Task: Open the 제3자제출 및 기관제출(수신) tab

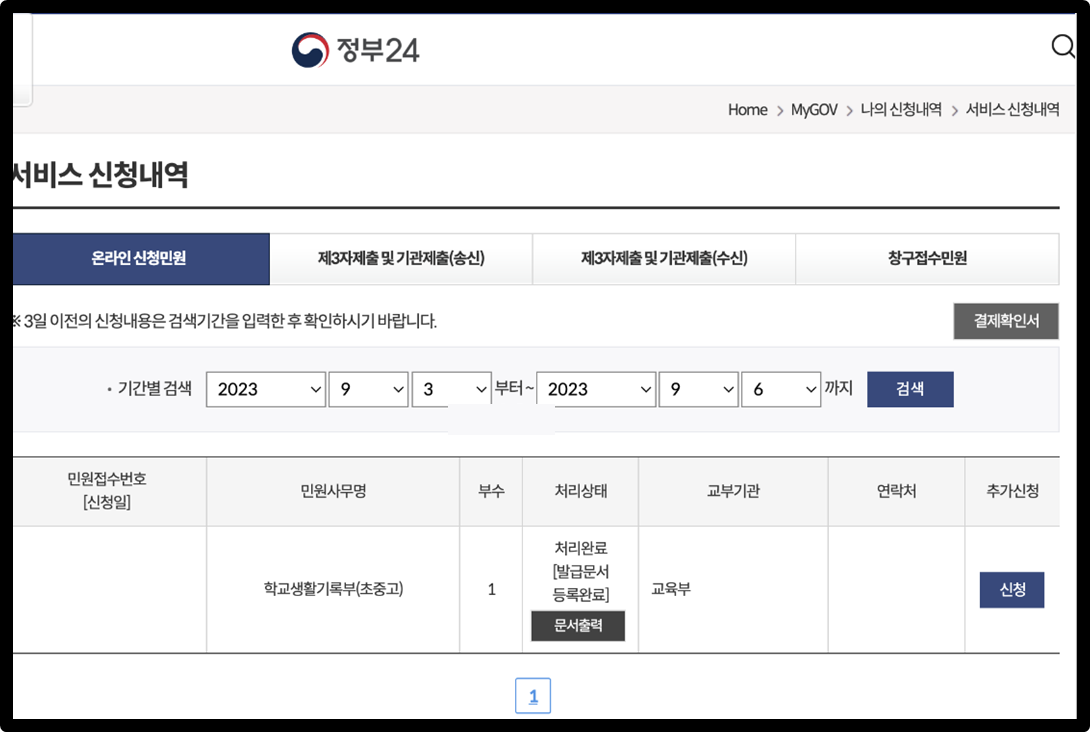Action: click(x=664, y=258)
